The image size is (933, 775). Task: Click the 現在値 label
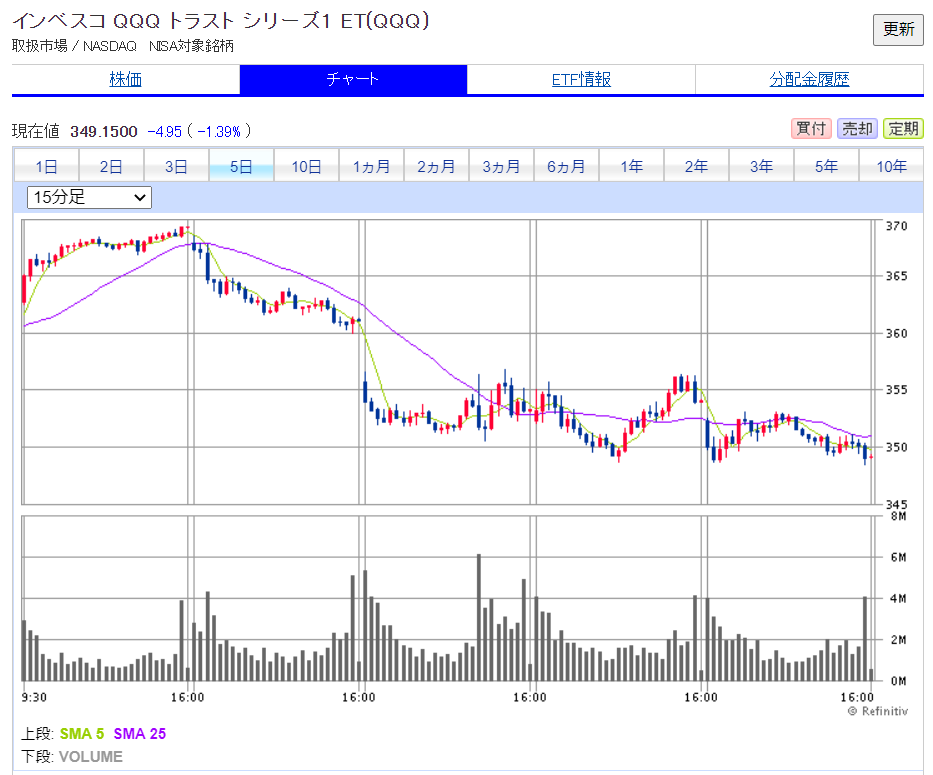click(x=36, y=131)
